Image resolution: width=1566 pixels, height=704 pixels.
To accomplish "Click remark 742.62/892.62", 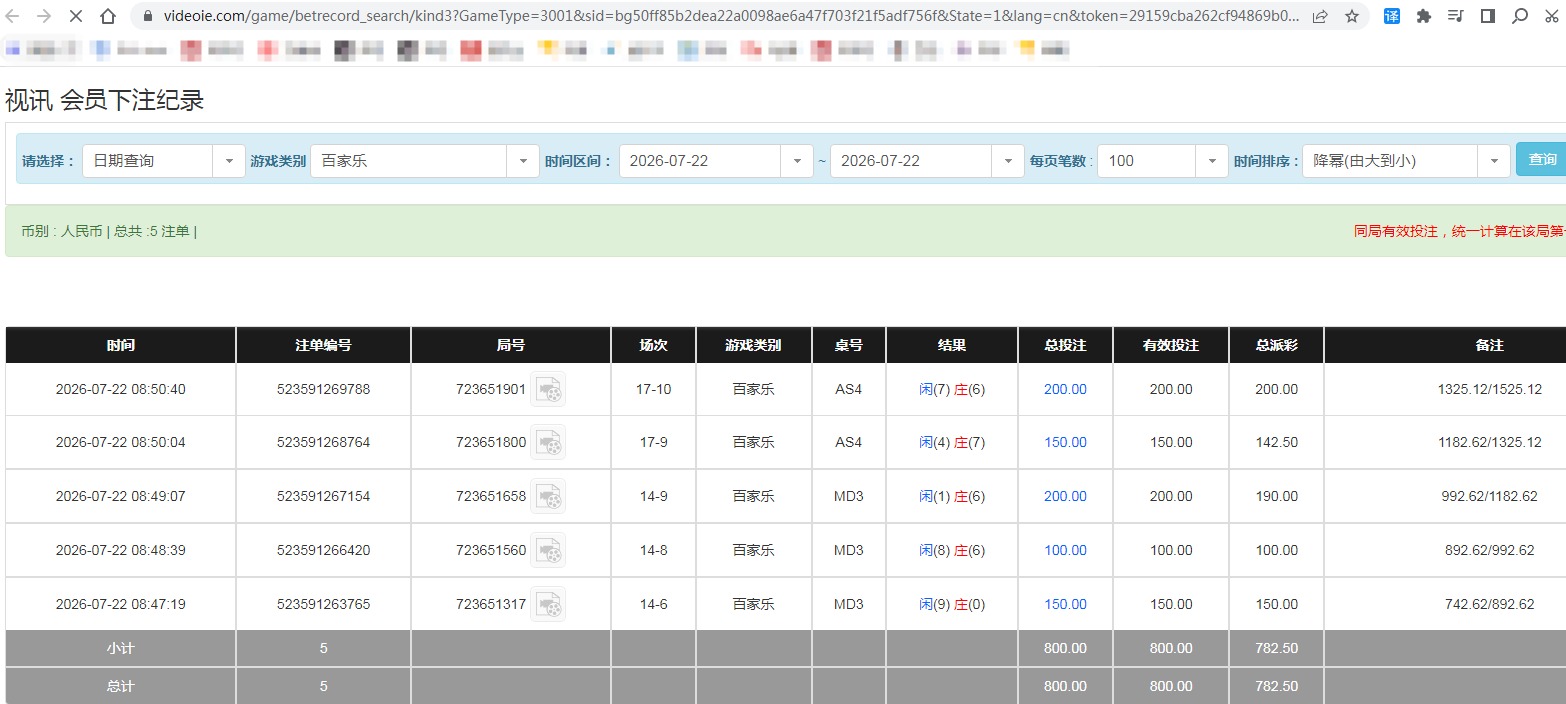I will (x=1490, y=604).
